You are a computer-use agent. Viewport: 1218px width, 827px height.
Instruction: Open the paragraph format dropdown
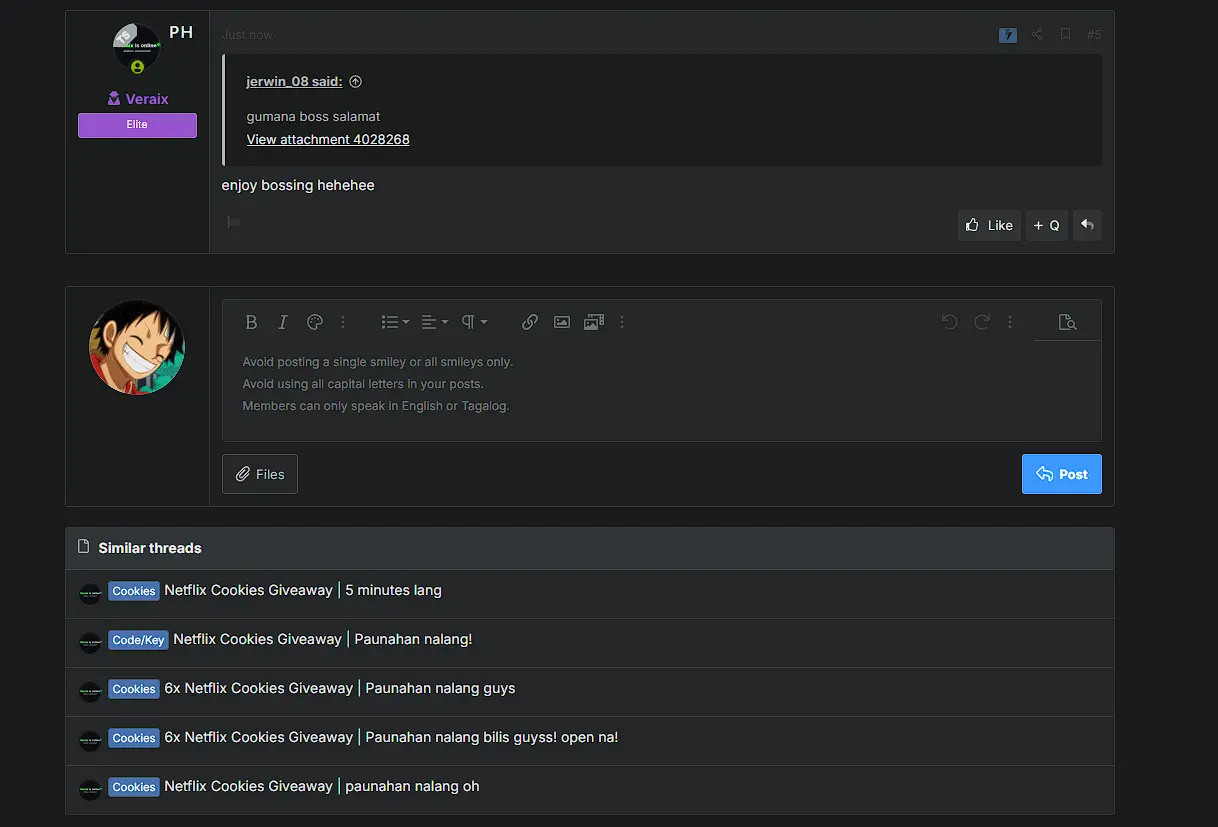click(474, 322)
